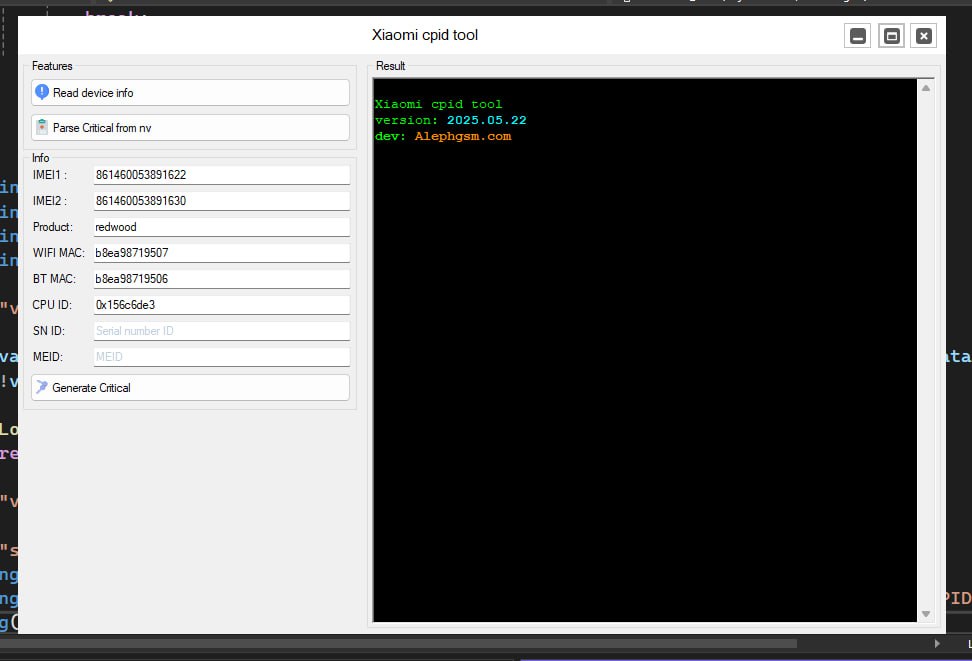Click the CPU ID field
The width and height of the screenshot is (972, 661).
[x=221, y=305]
